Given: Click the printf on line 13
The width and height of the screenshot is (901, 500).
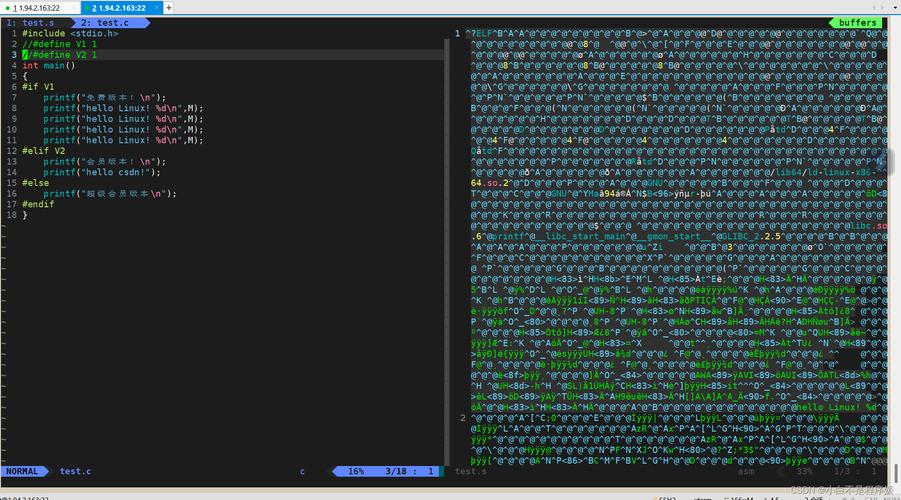Looking at the screenshot, I should coord(104,161).
